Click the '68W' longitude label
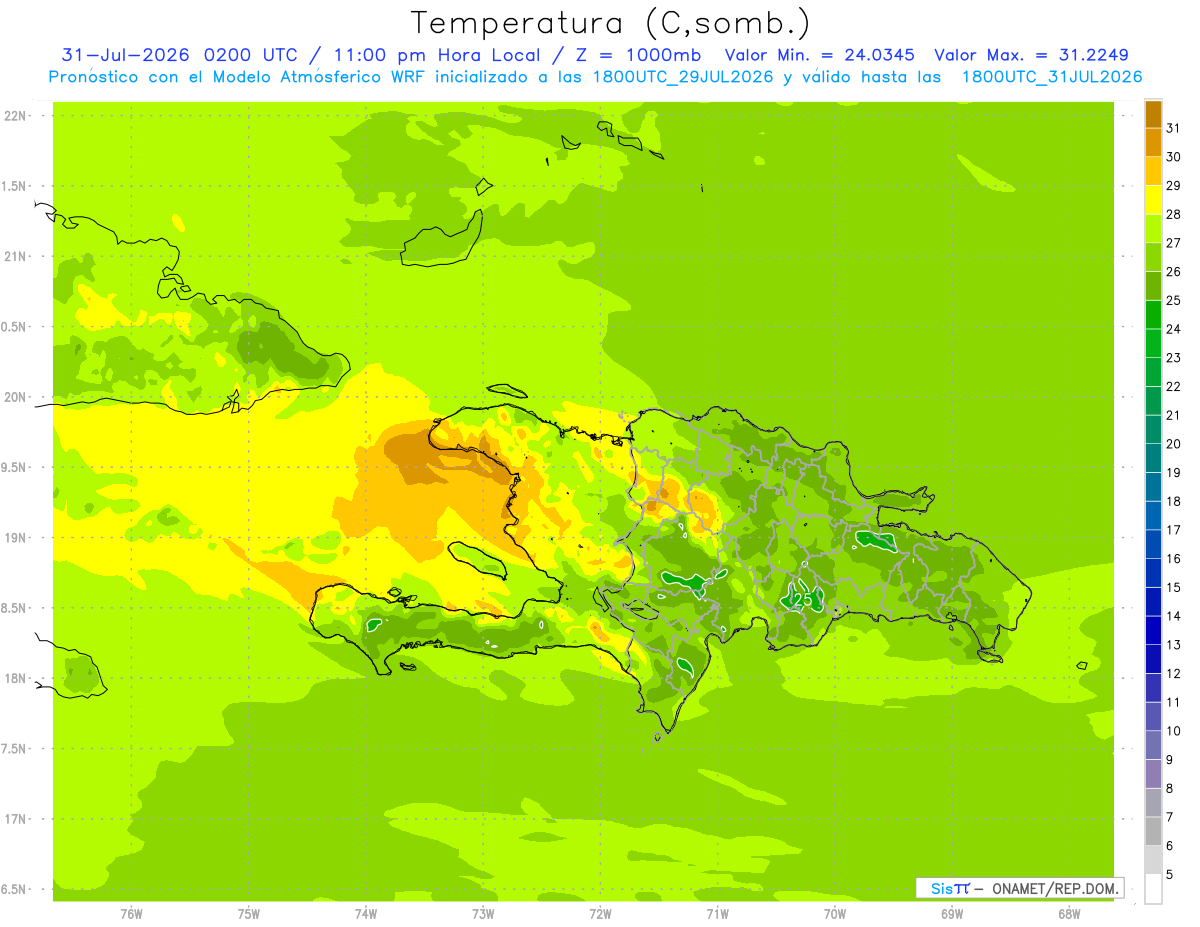The height and width of the screenshot is (927, 1200). coord(1068,914)
